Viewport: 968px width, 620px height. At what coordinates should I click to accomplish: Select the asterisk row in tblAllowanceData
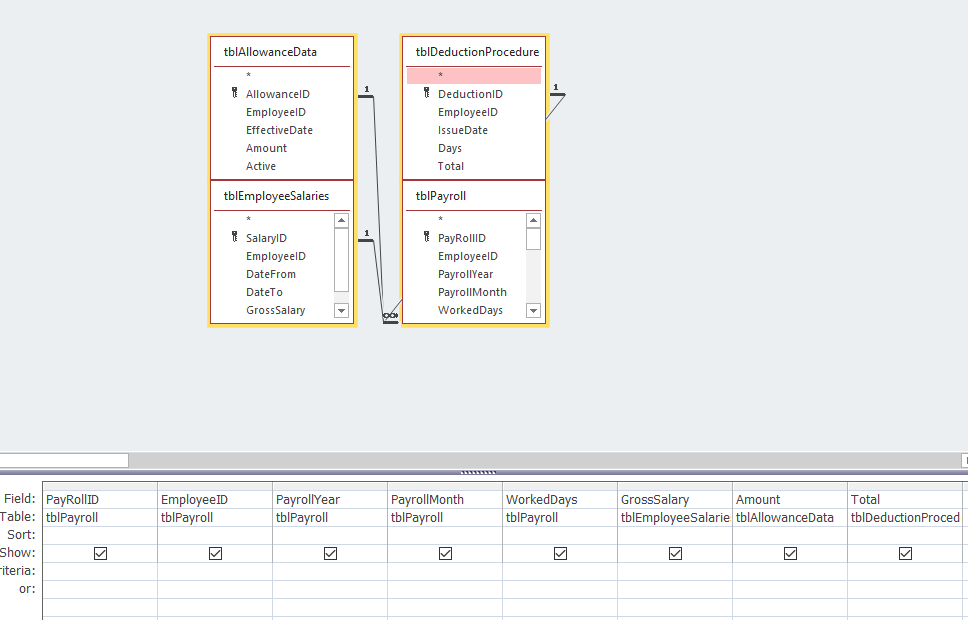pyautogui.click(x=282, y=75)
